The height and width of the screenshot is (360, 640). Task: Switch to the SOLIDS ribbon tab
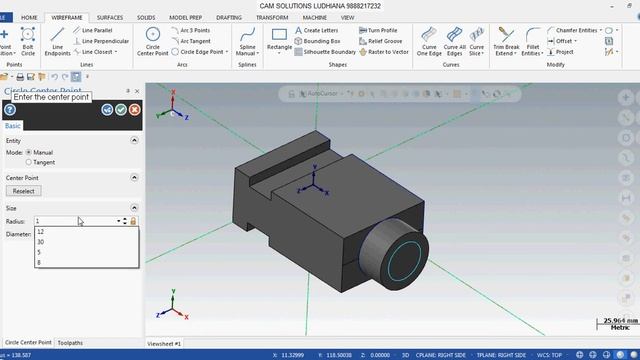pyautogui.click(x=146, y=18)
